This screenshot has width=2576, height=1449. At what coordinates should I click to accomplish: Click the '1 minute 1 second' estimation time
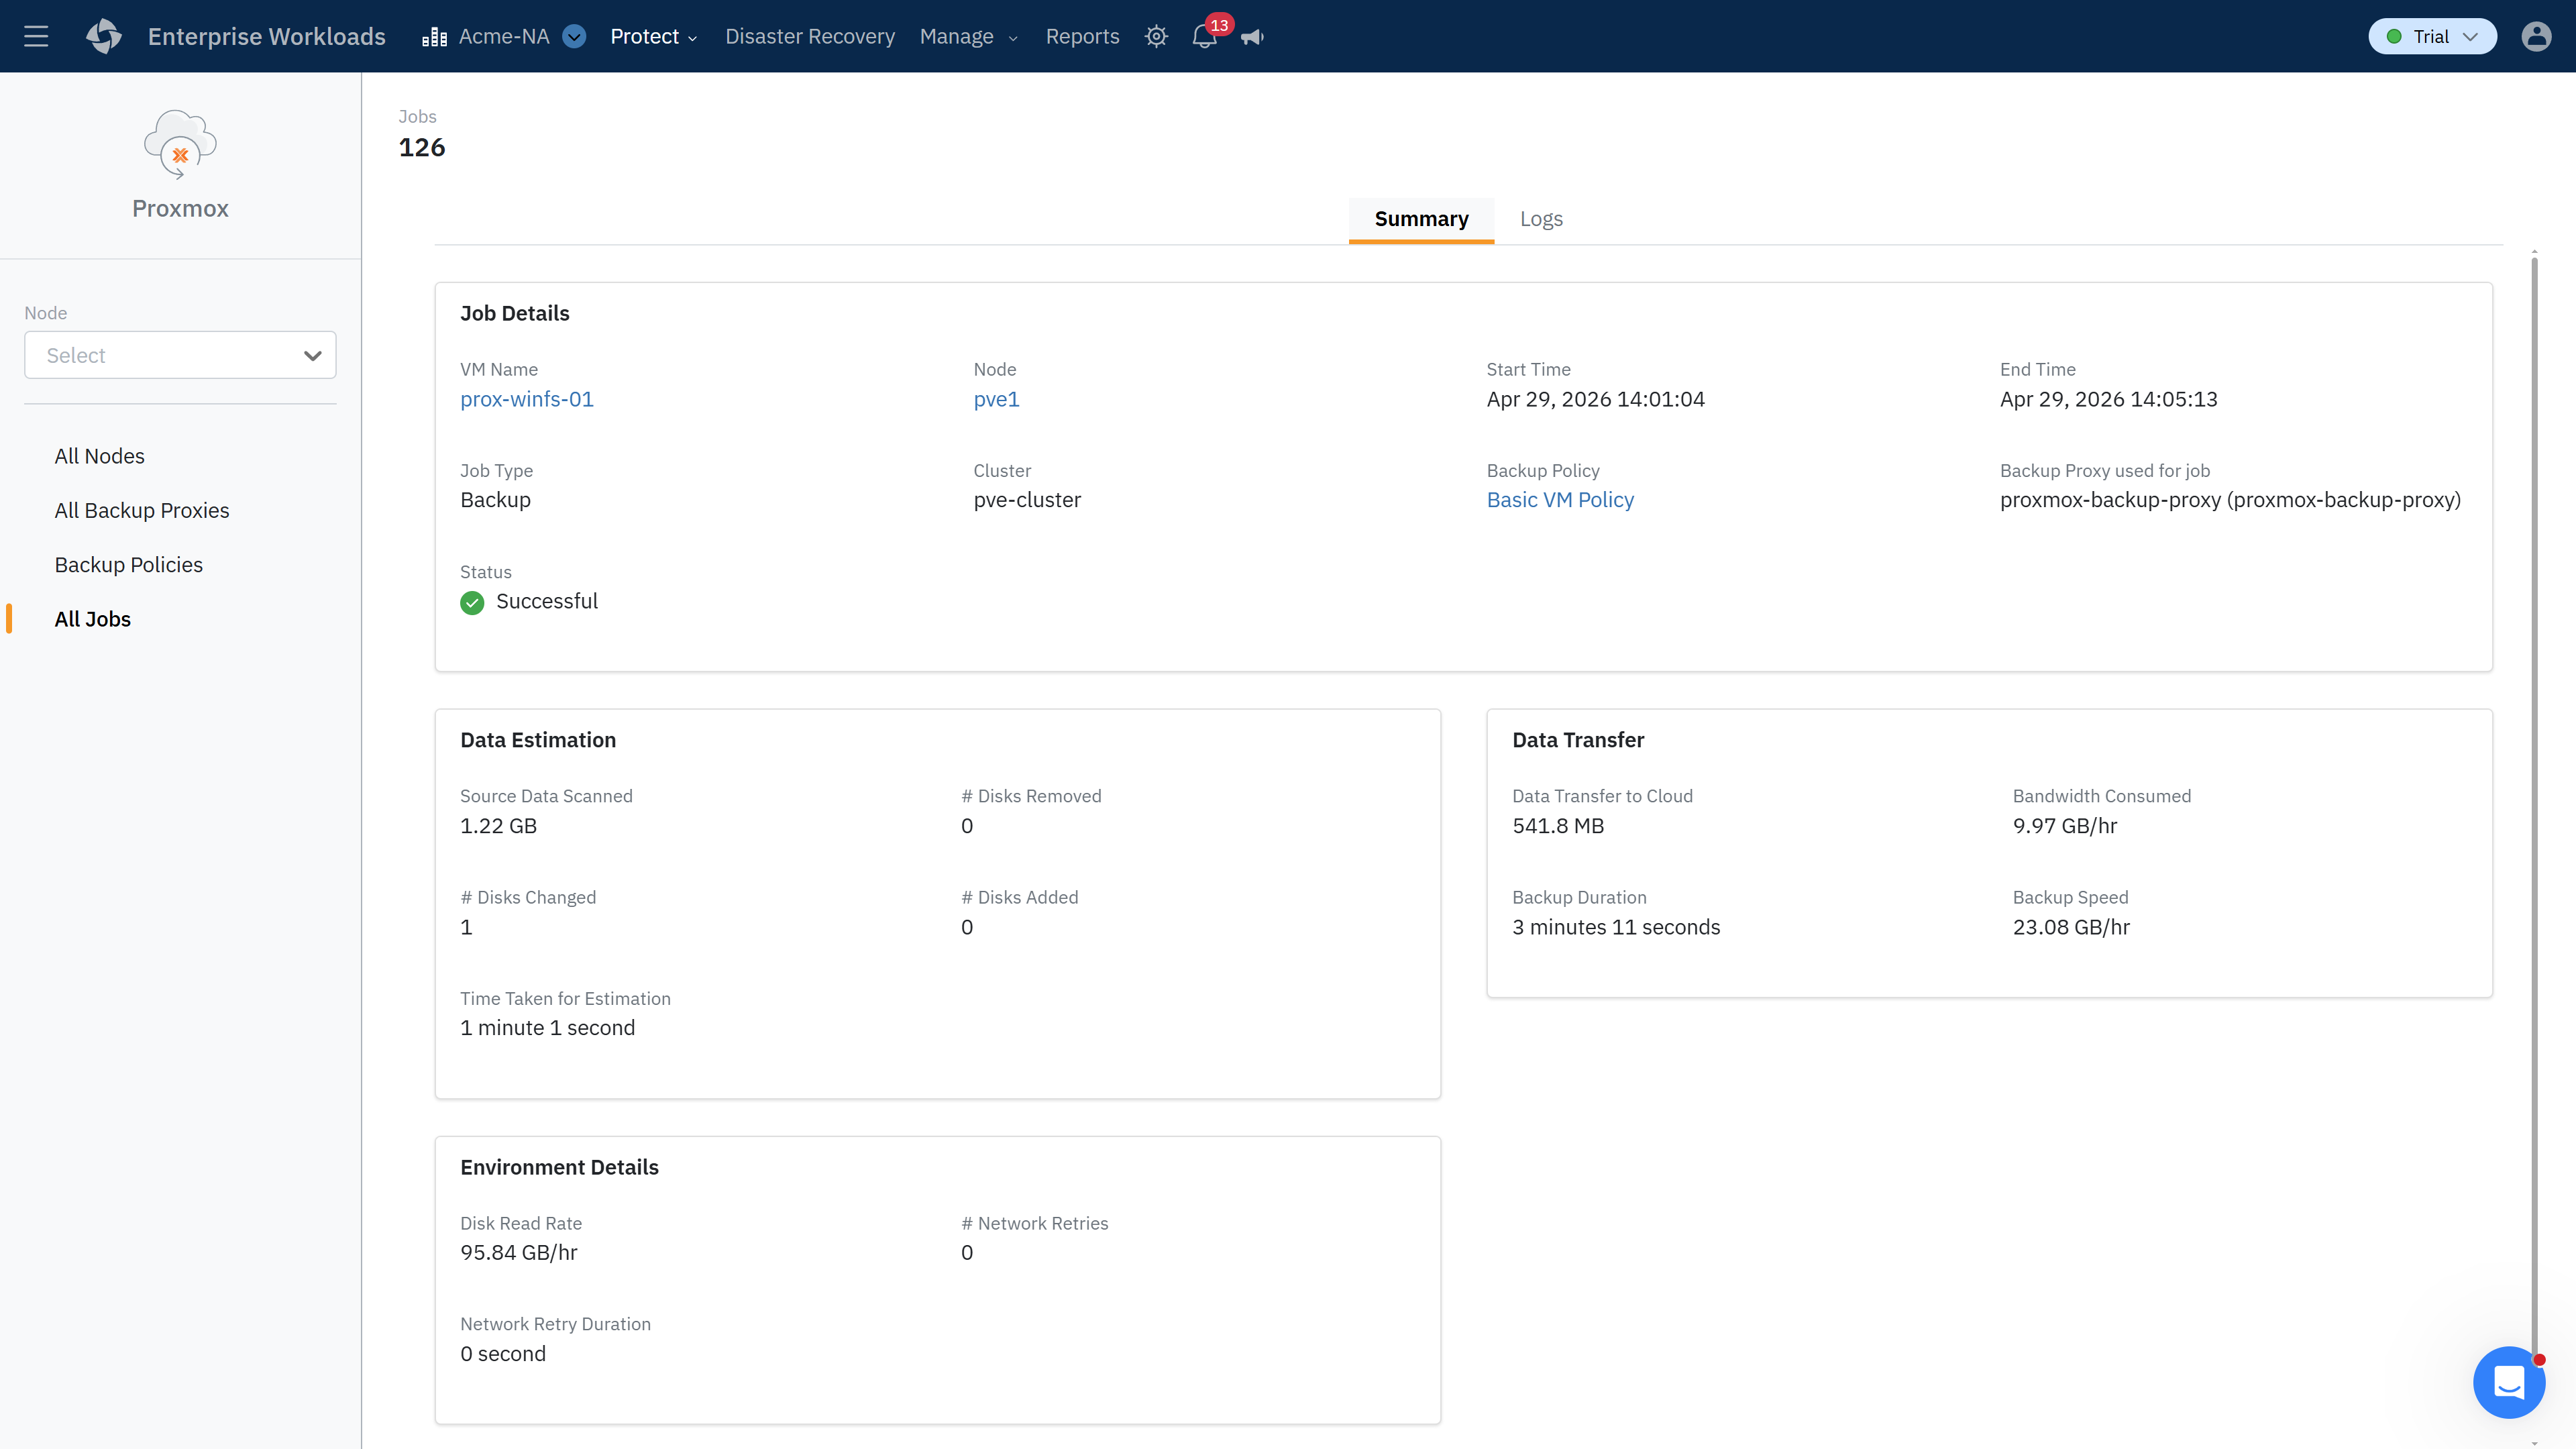[547, 1028]
